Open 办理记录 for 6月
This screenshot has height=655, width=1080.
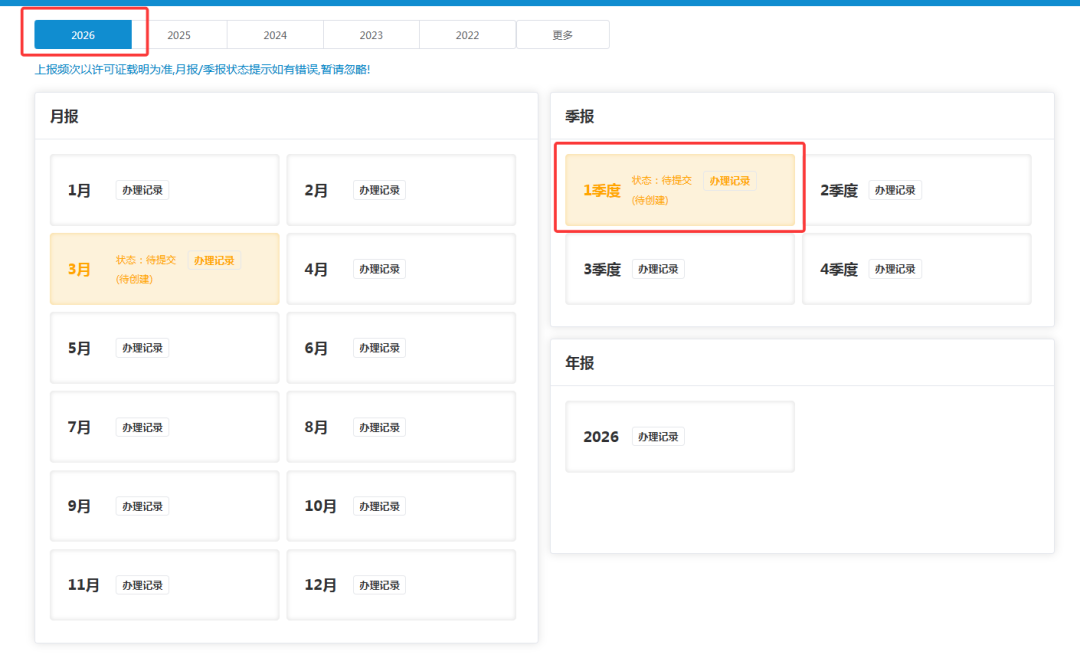click(x=379, y=348)
